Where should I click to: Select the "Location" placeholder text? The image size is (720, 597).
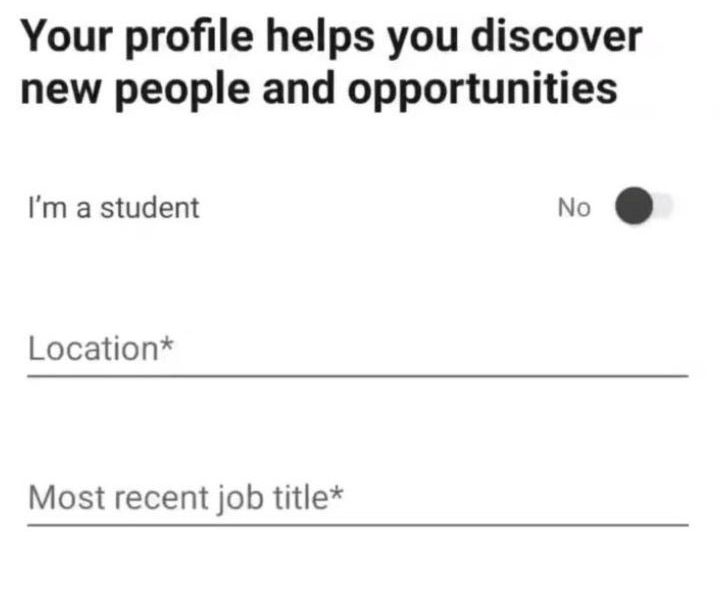pos(90,349)
